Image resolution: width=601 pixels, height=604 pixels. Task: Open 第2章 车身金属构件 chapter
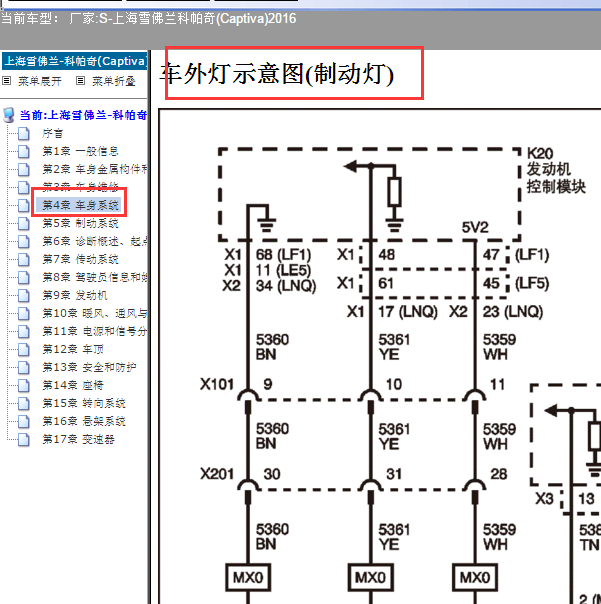point(94,169)
